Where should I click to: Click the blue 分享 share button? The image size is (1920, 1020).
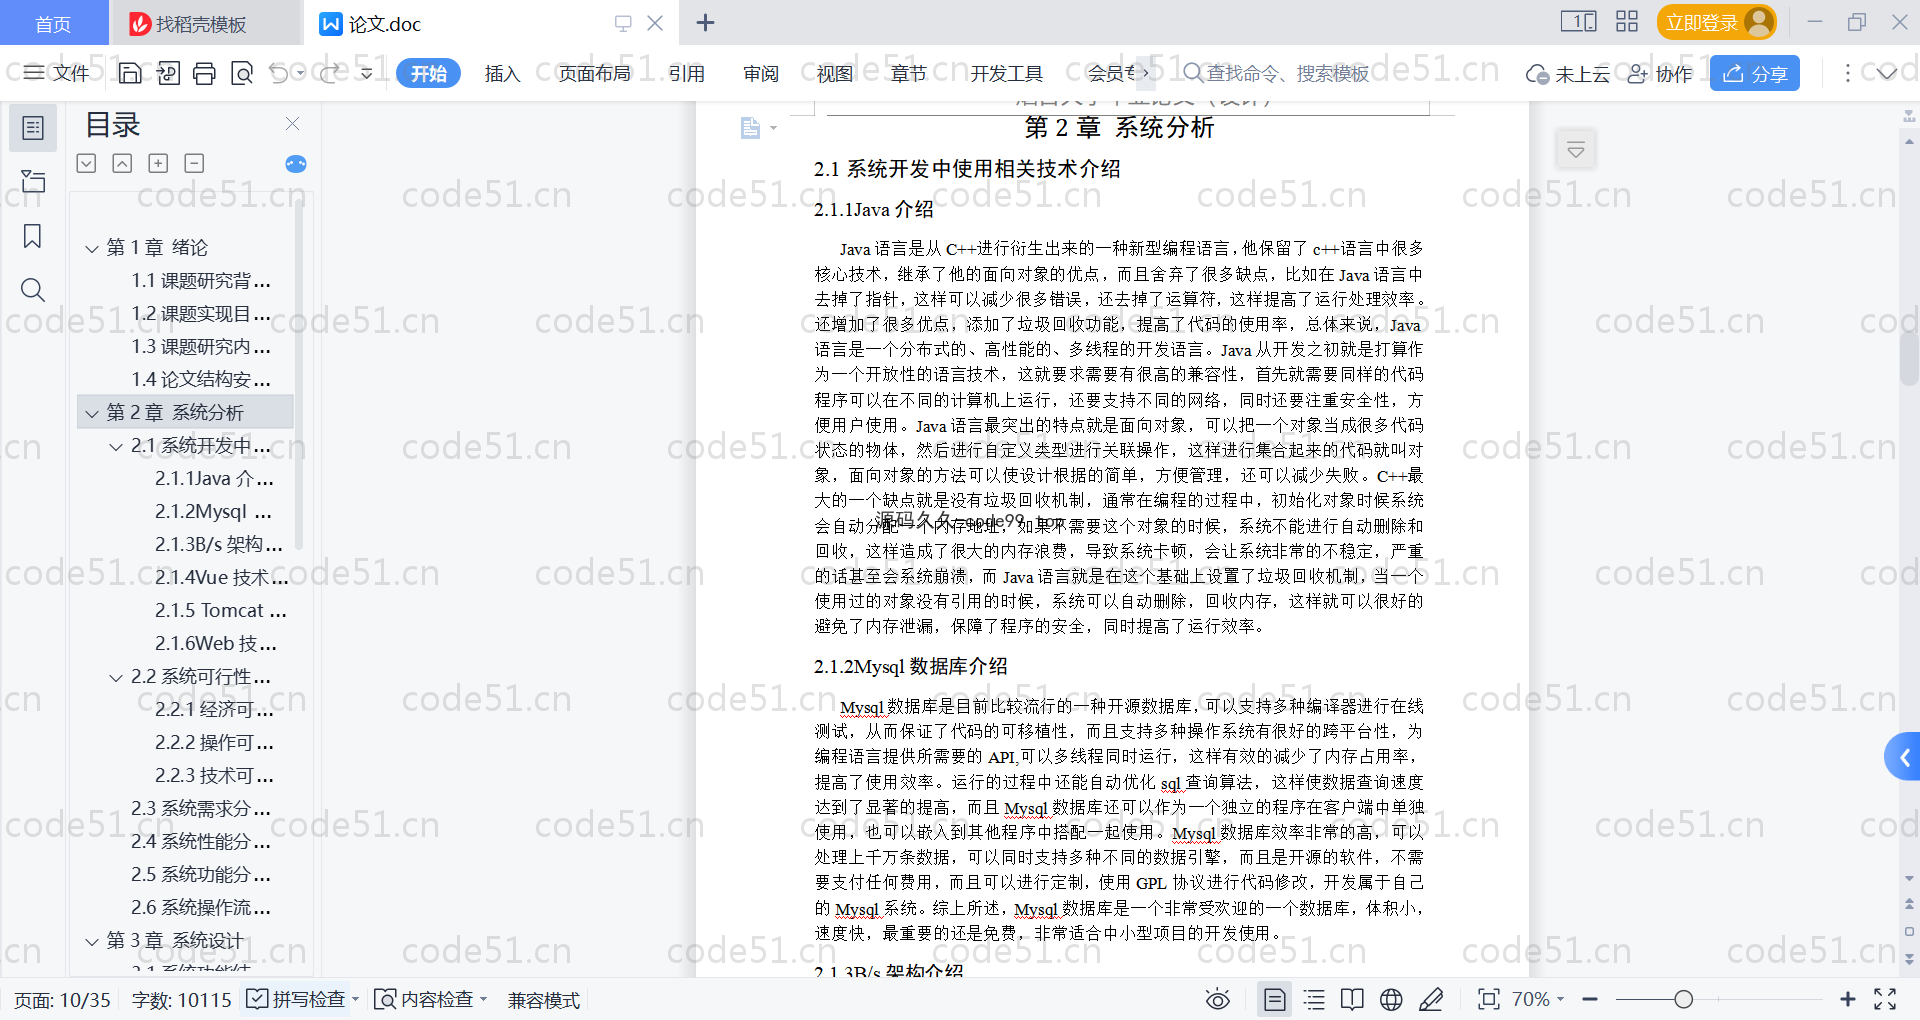[x=1755, y=73]
